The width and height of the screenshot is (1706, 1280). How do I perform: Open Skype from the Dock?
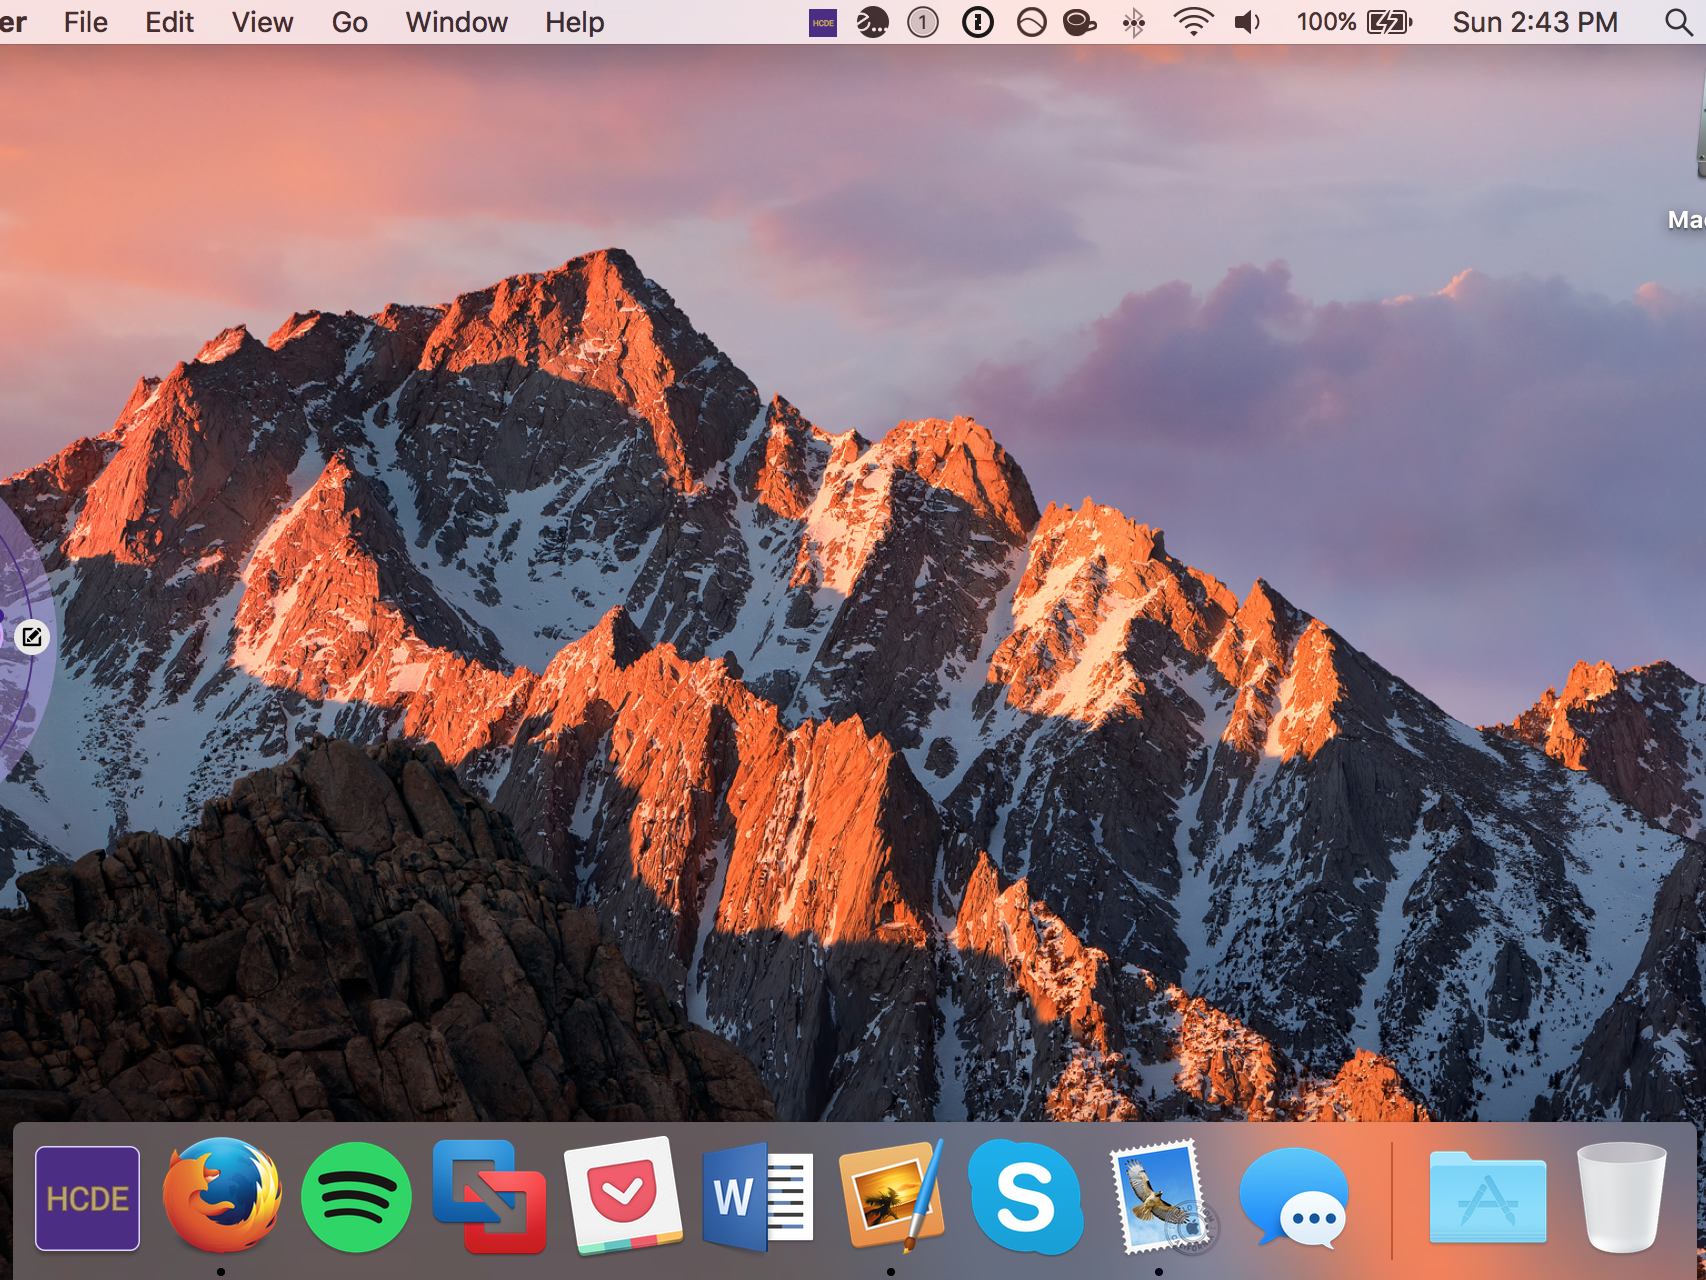tap(1025, 1197)
